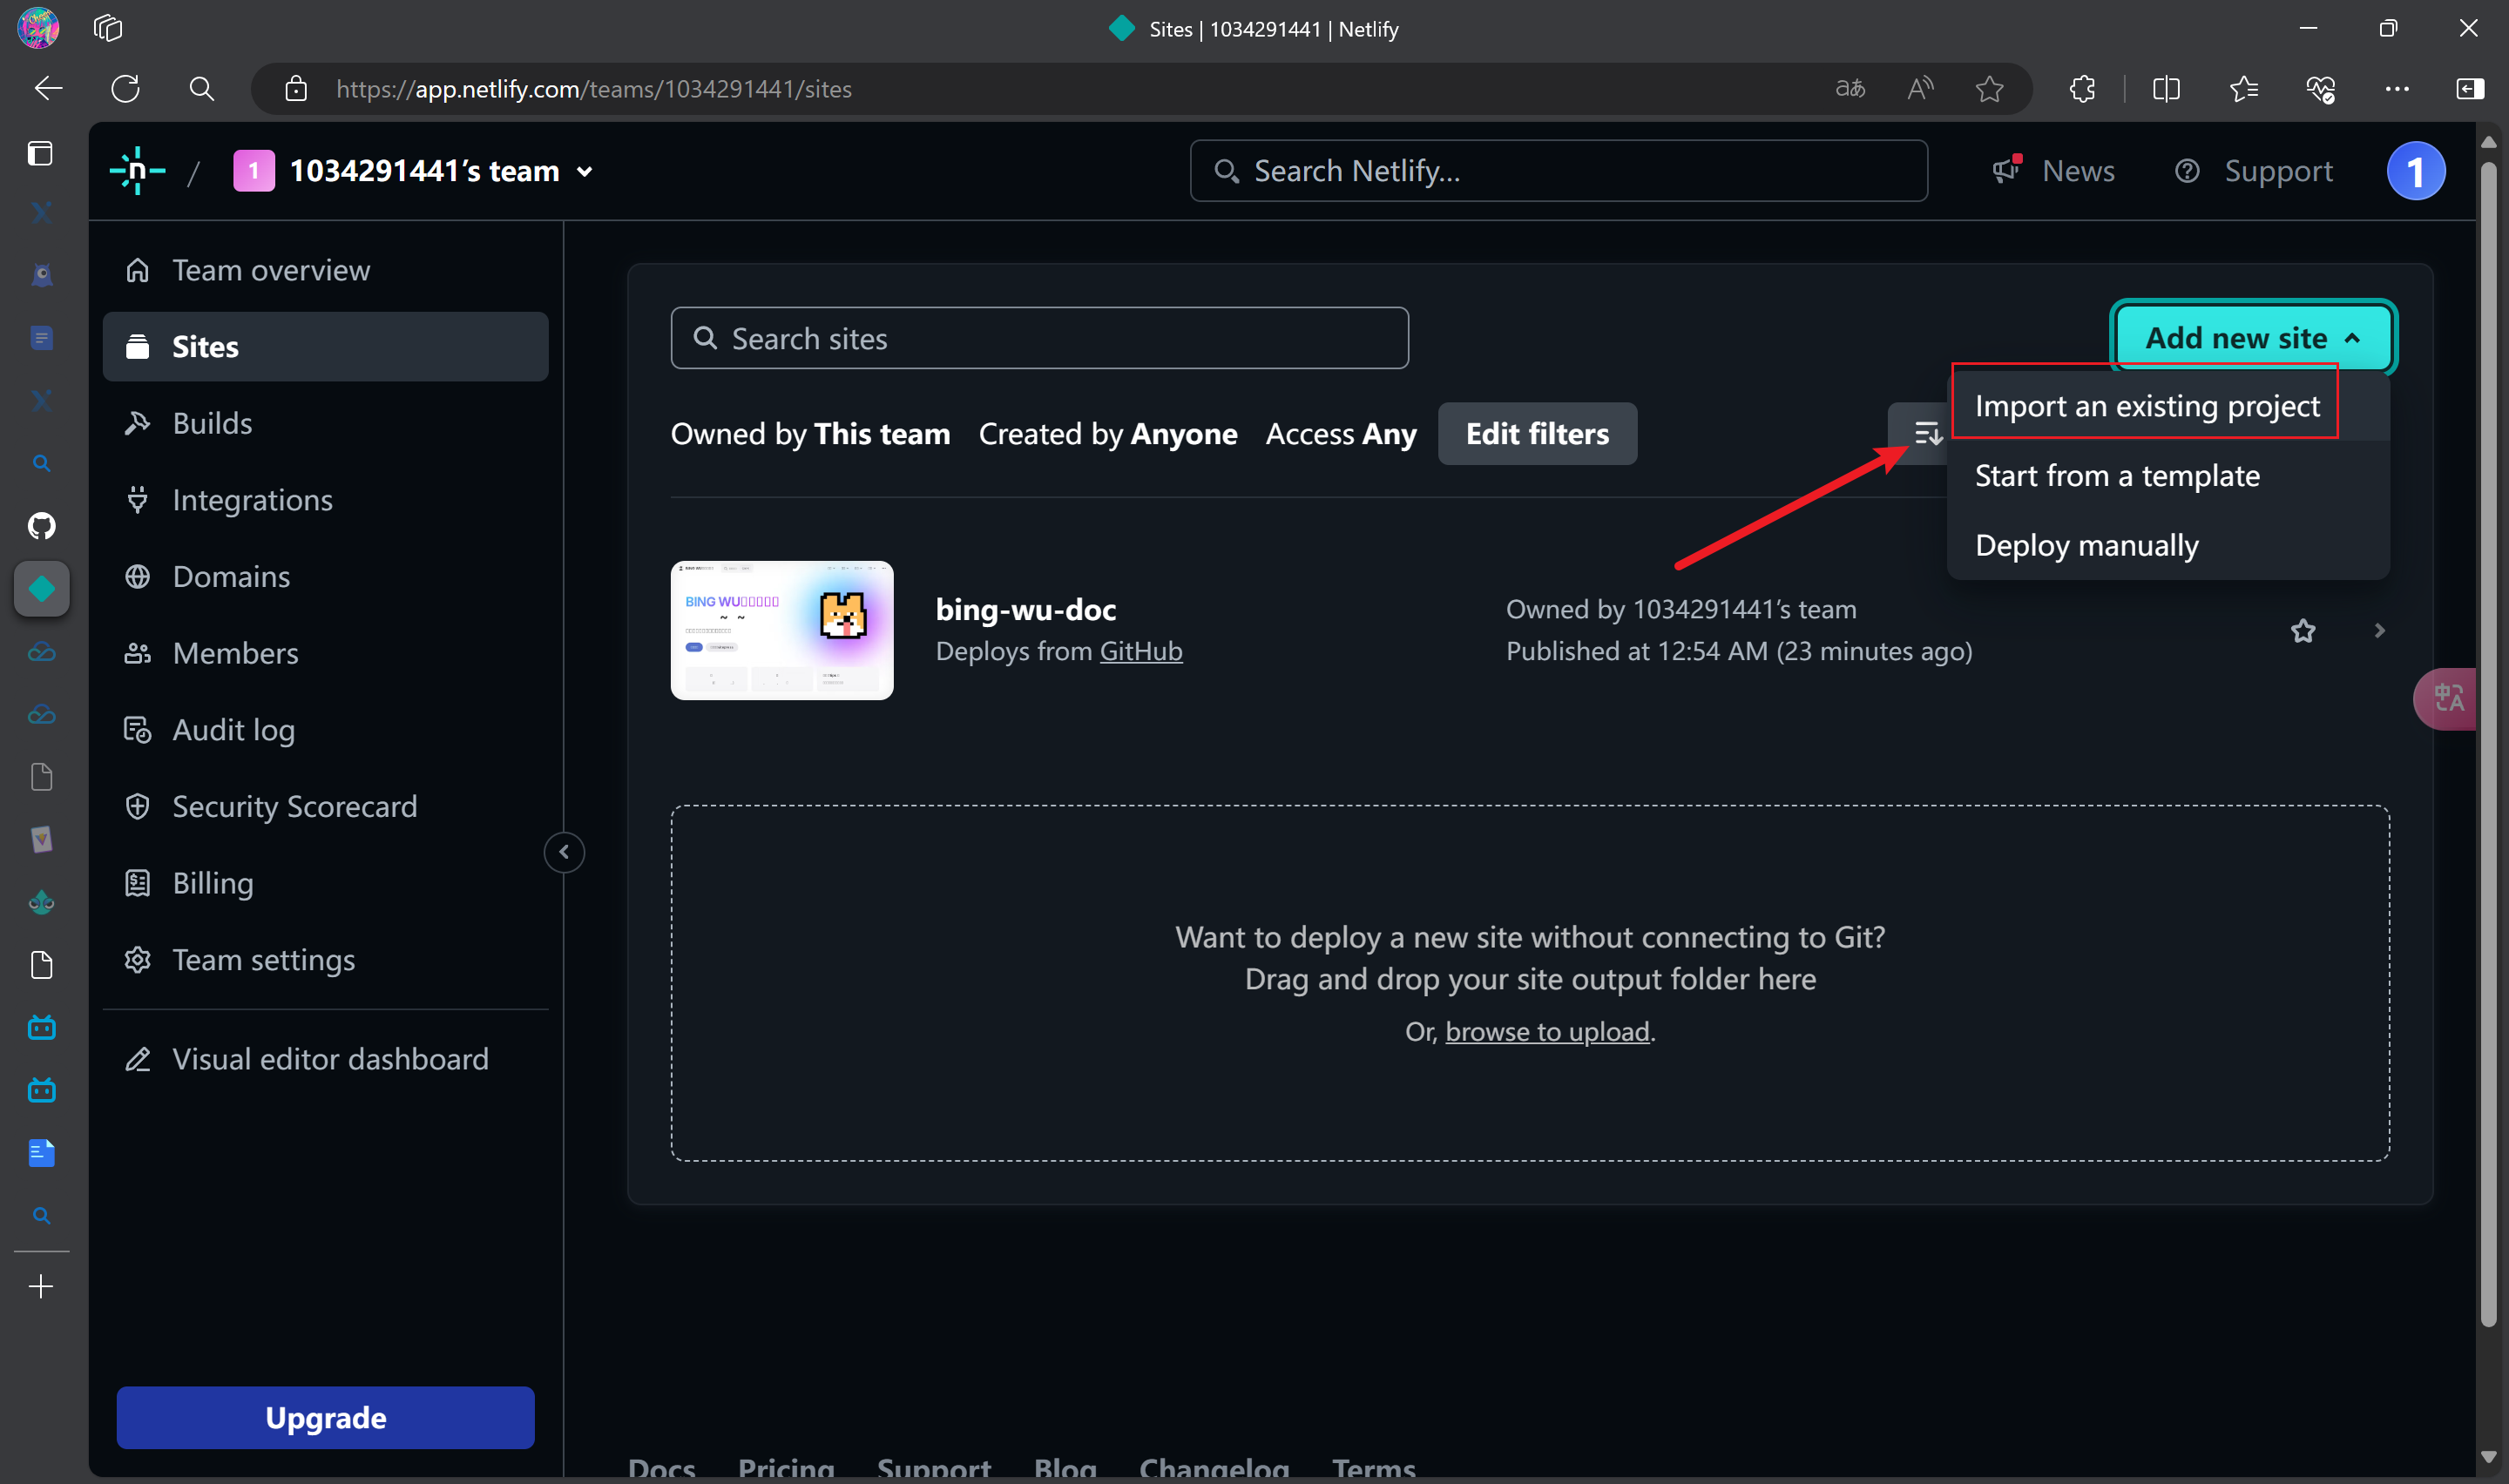The width and height of the screenshot is (2509, 1484).
Task: Open the sort order icon button
Action: pyautogui.click(x=1925, y=433)
